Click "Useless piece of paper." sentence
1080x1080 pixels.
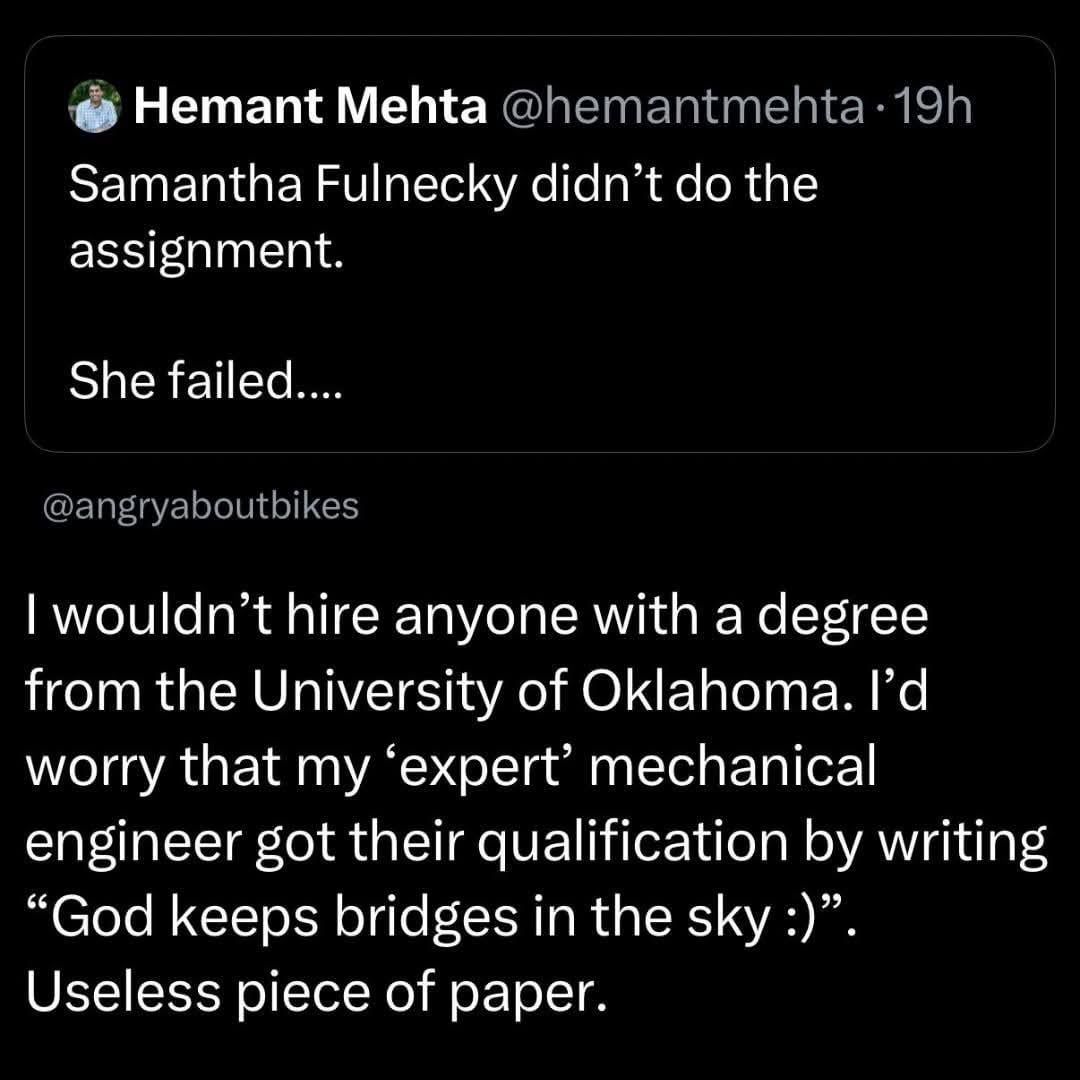click(316, 993)
